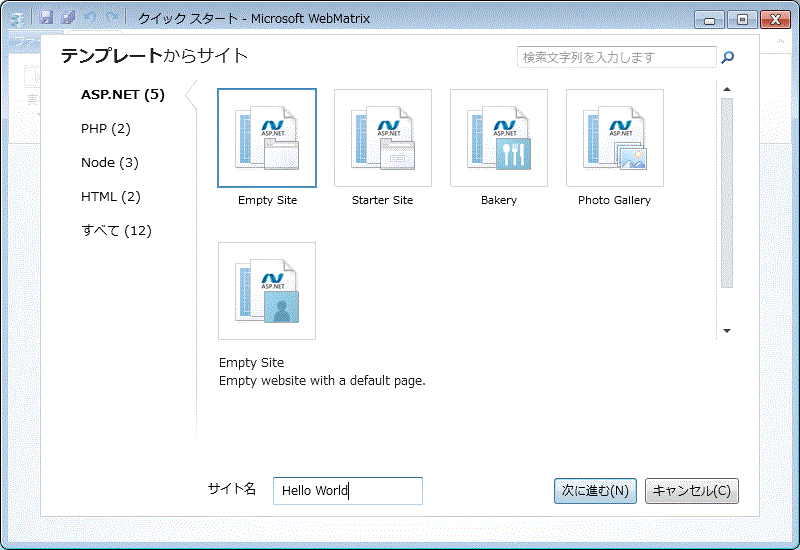Select the Empty Site template thumbnail

click(x=267, y=138)
